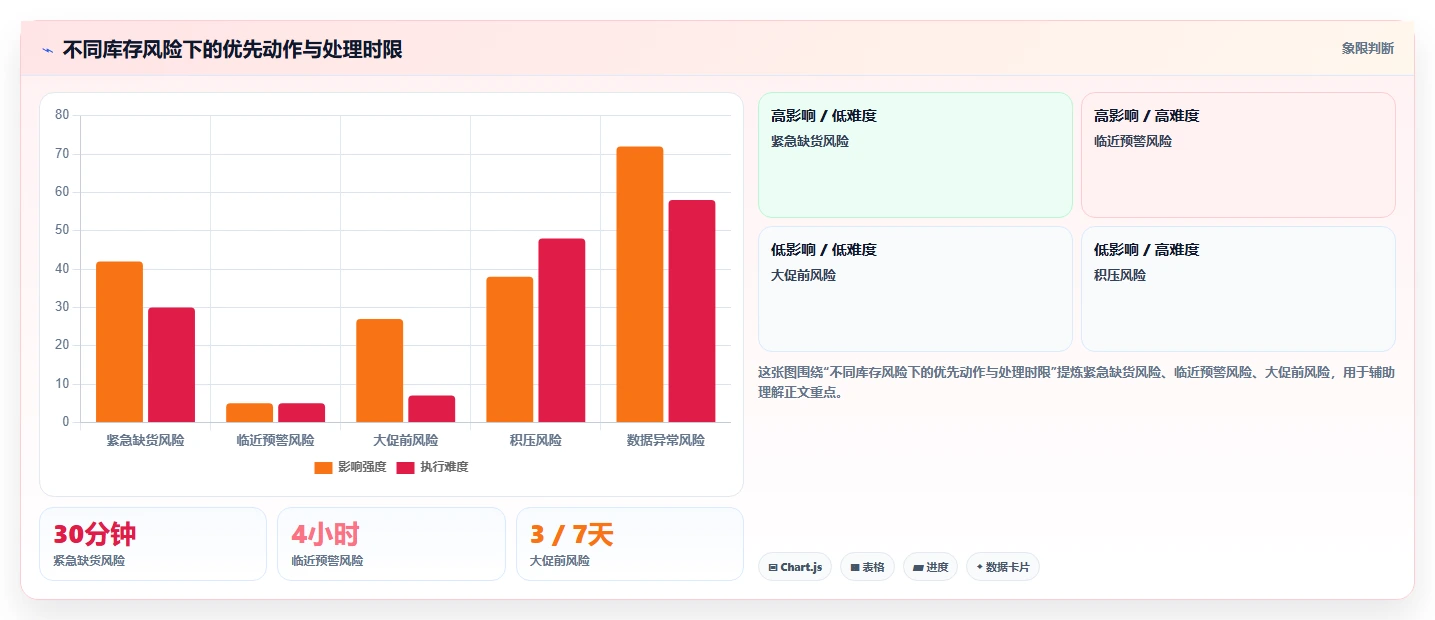
Task: Click the icon inside the 进度 chip
Action: (918, 568)
